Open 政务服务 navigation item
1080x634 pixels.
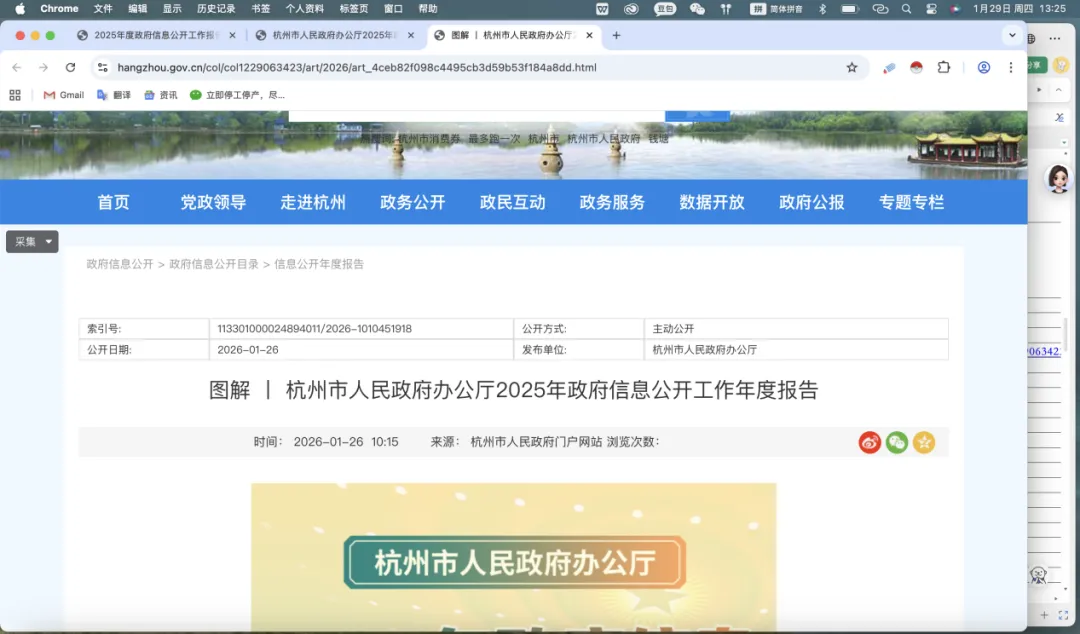tap(612, 202)
